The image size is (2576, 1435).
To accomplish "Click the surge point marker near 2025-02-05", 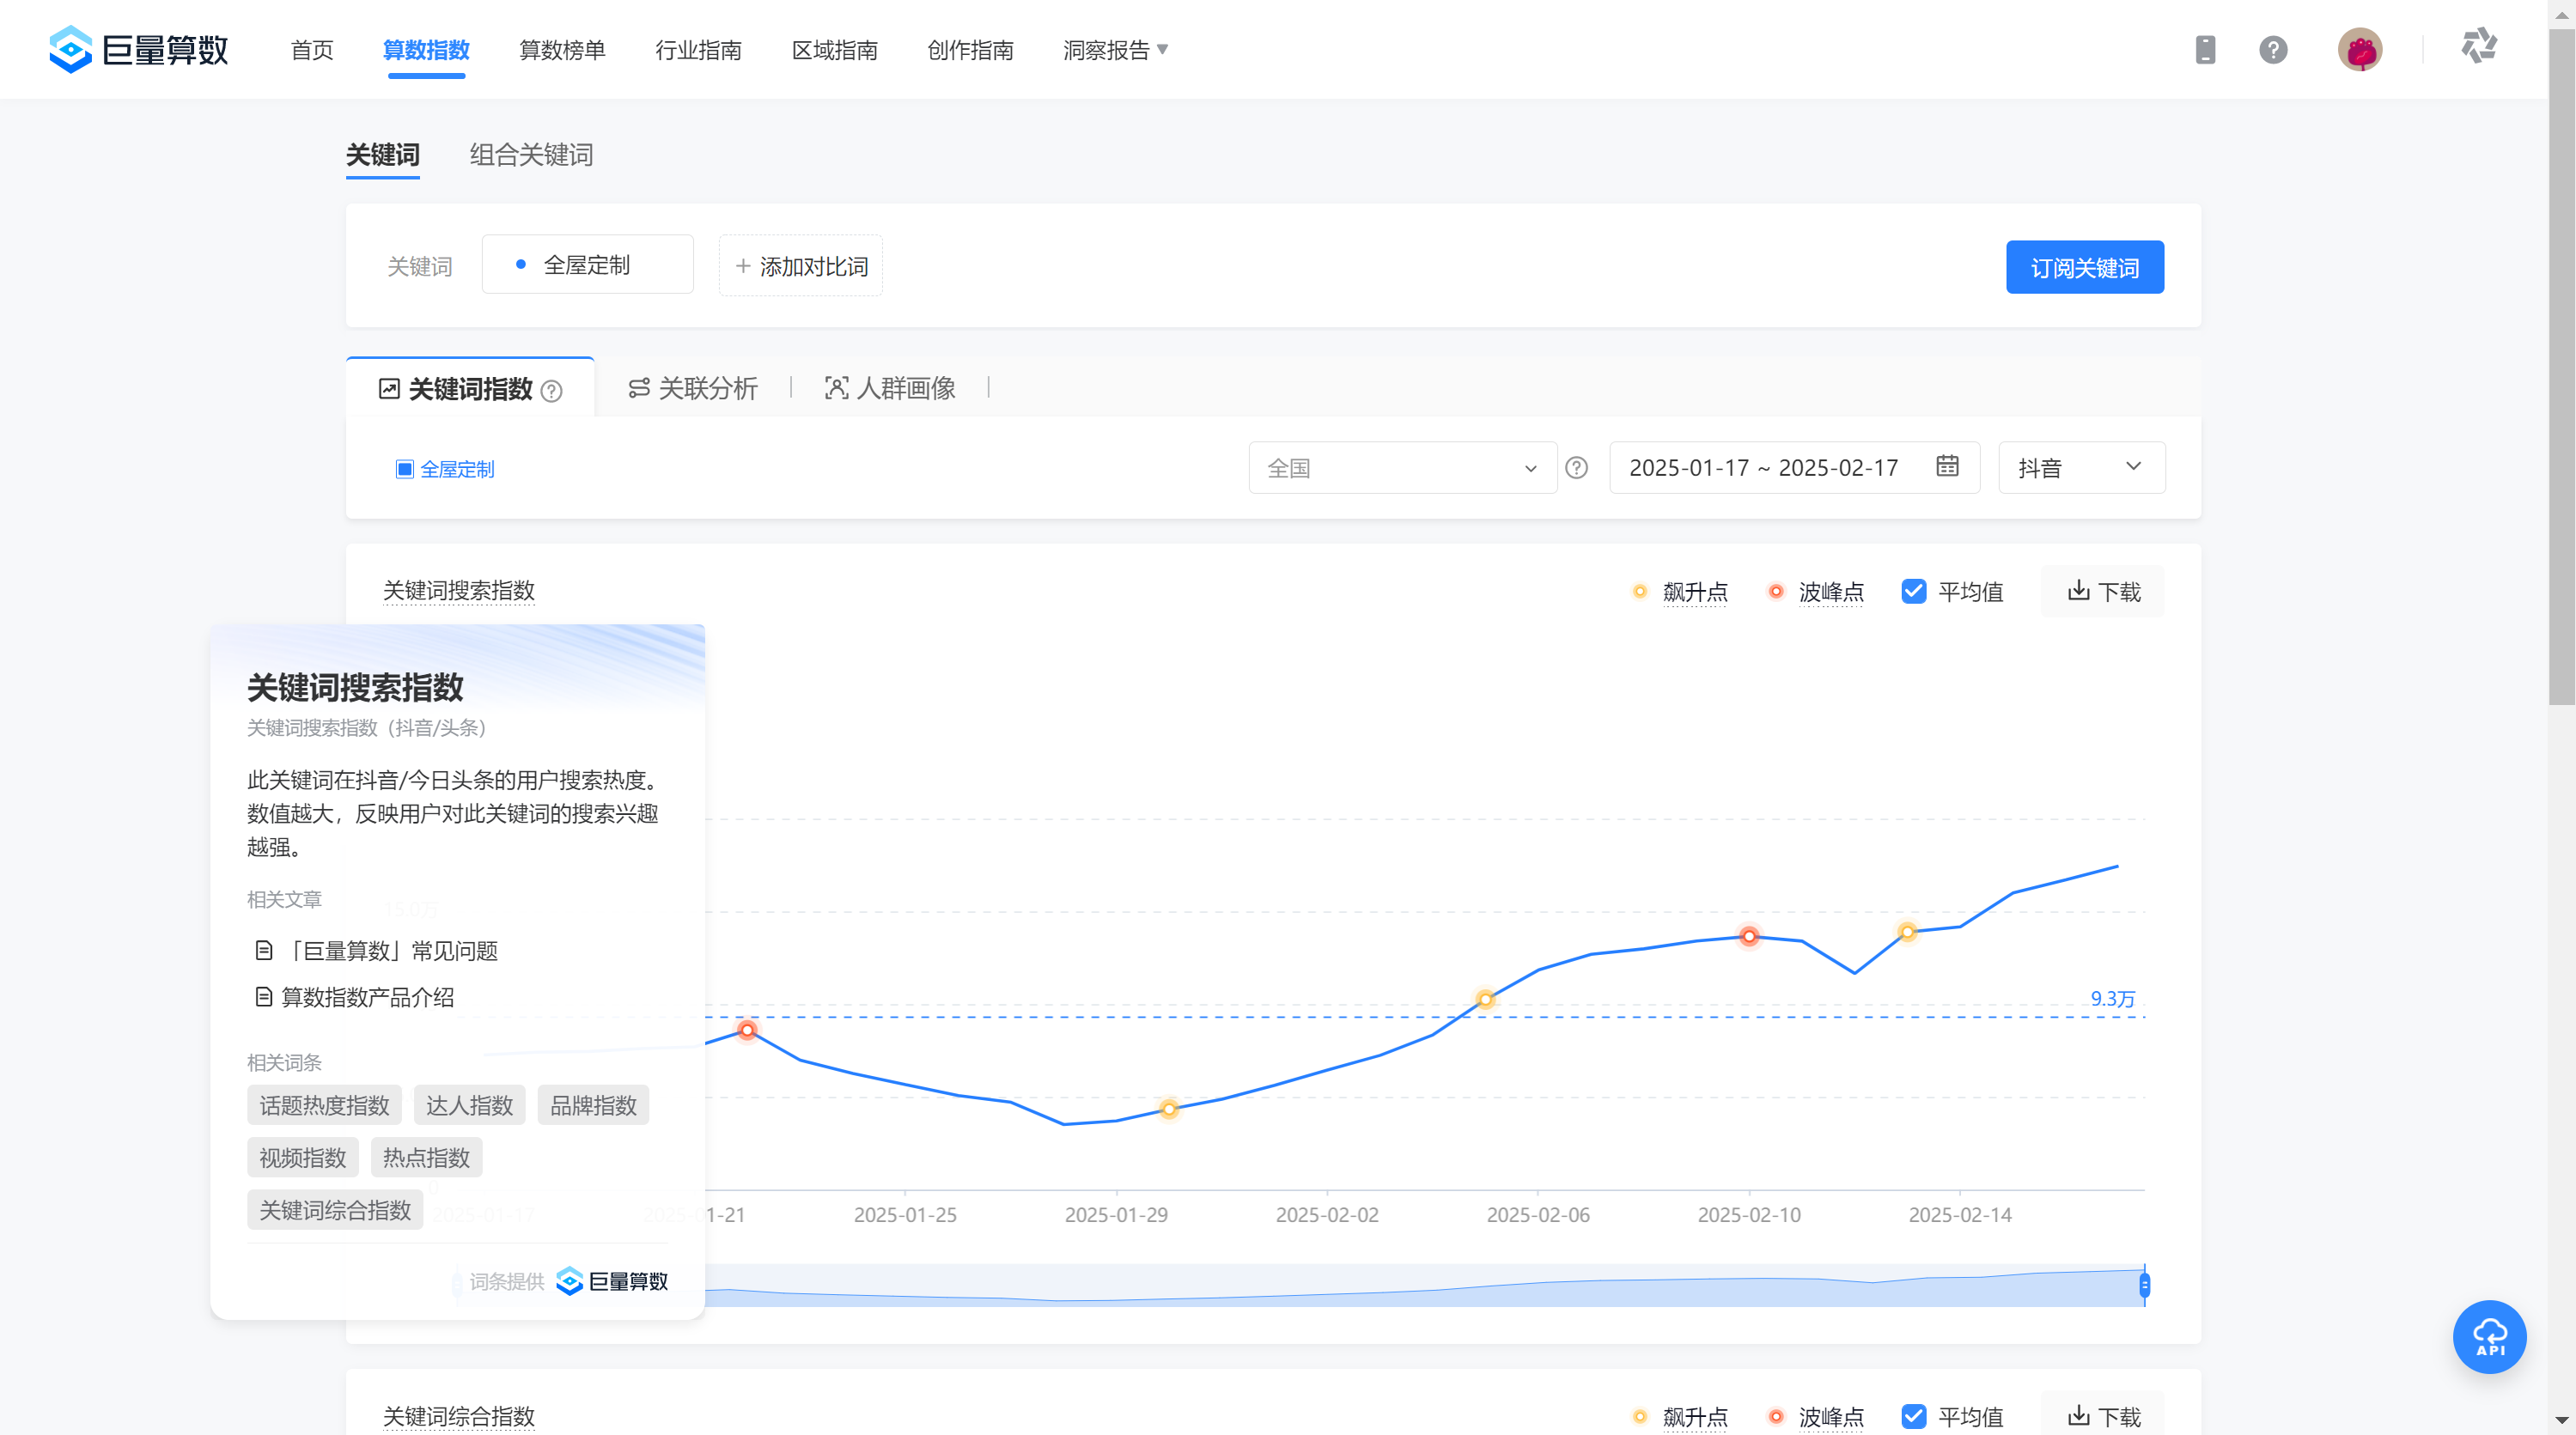I will click(1485, 999).
